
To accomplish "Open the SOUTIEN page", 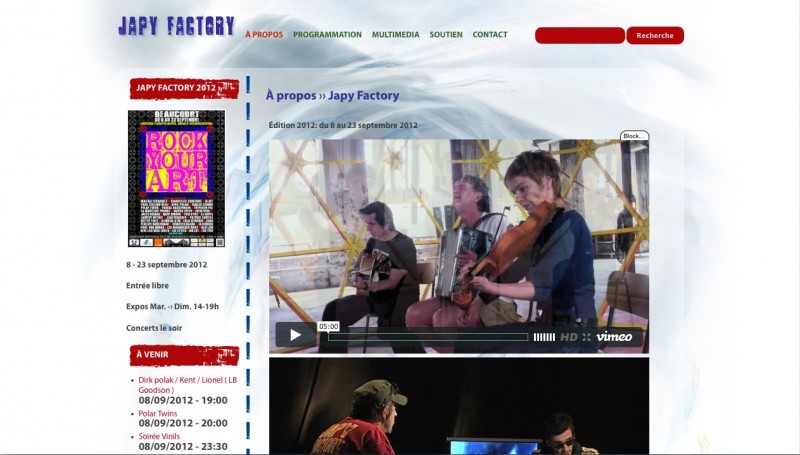I will coord(446,35).
